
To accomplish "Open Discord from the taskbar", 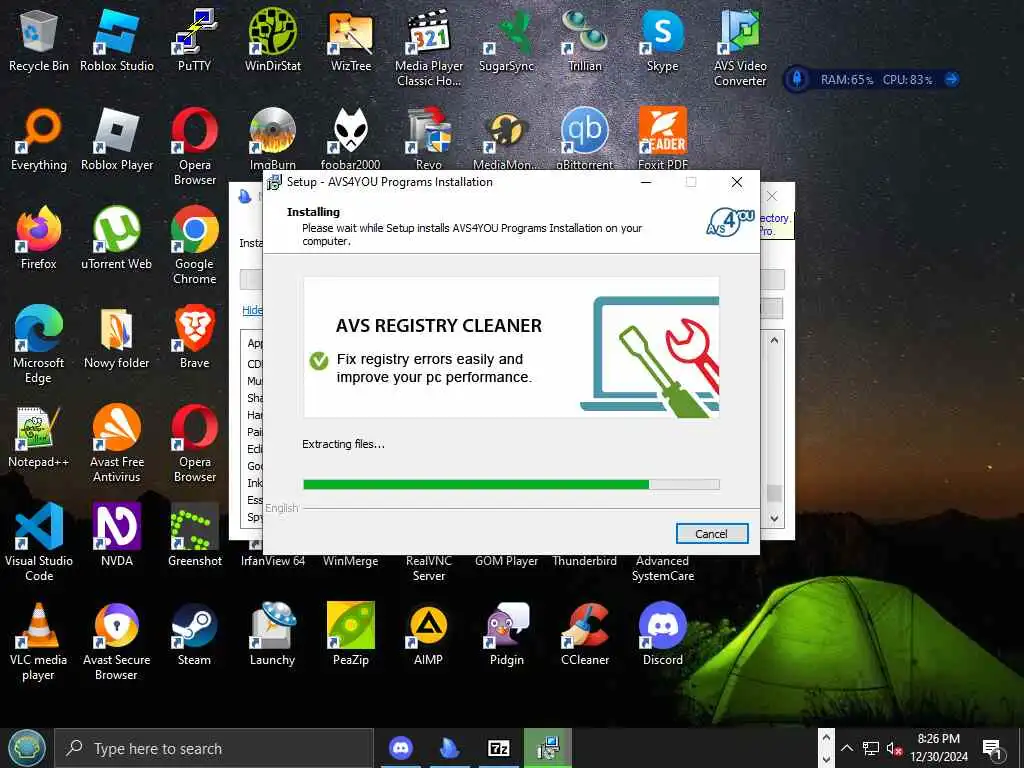I will [400, 748].
